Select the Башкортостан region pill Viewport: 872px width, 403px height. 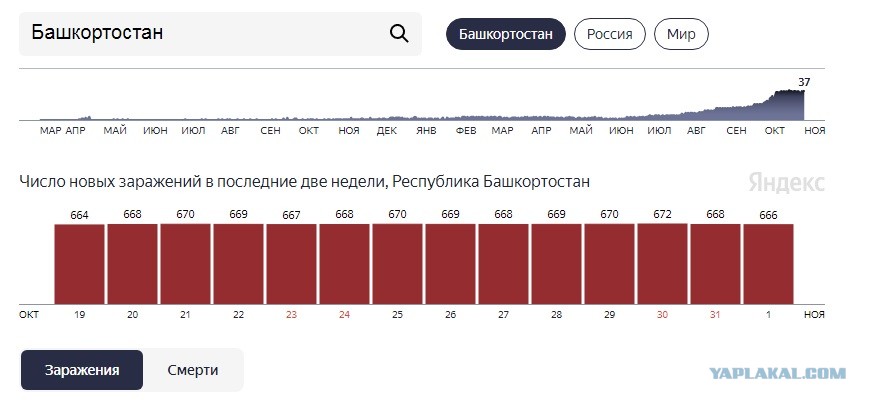(x=506, y=34)
